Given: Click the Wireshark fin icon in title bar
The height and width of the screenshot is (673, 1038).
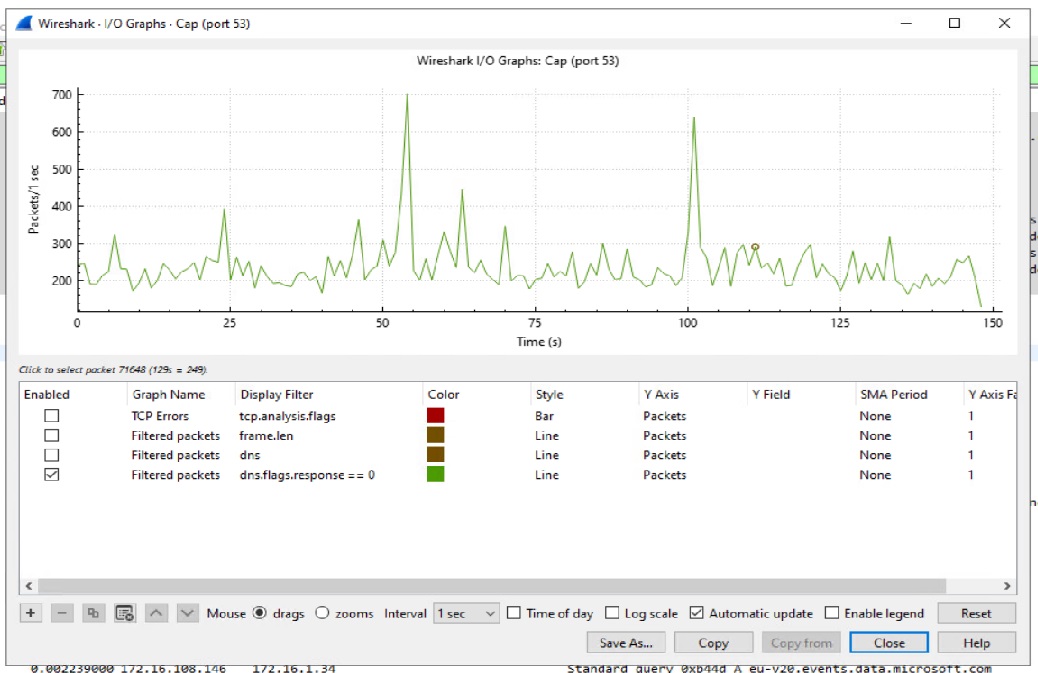Looking at the screenshot, I should point(24,23).
